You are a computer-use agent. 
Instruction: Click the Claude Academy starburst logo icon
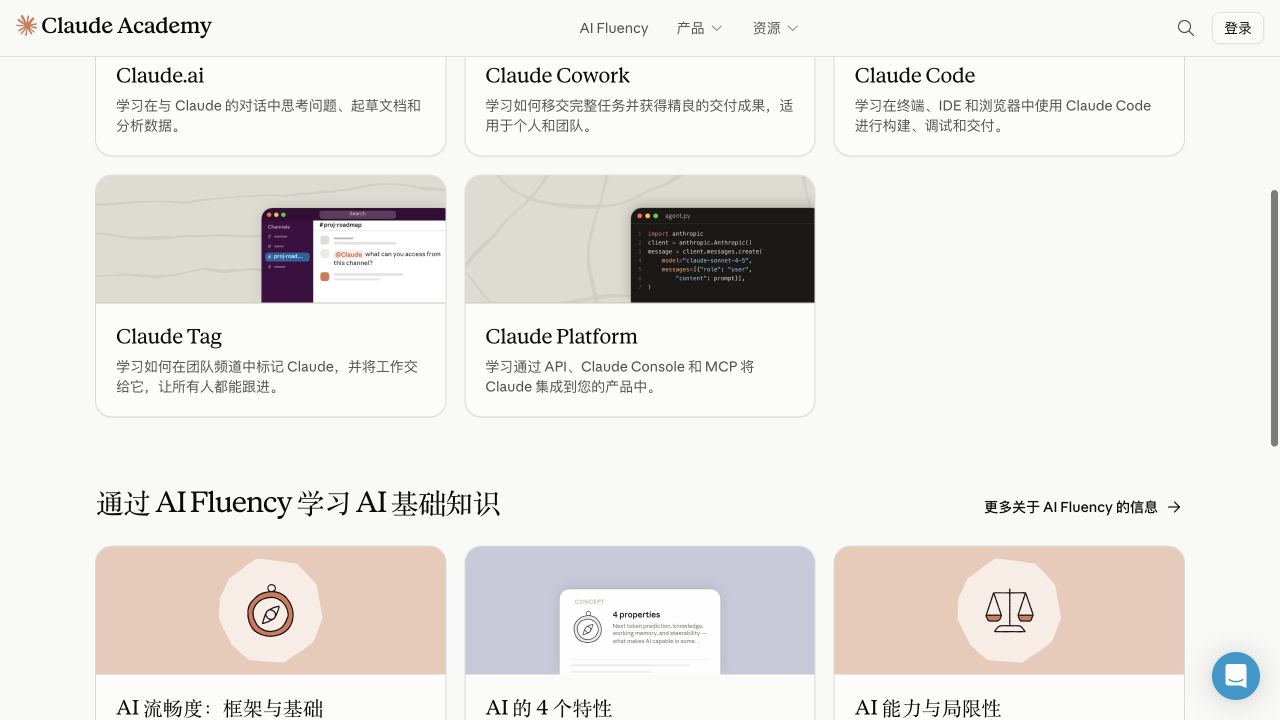pos(27,26)
